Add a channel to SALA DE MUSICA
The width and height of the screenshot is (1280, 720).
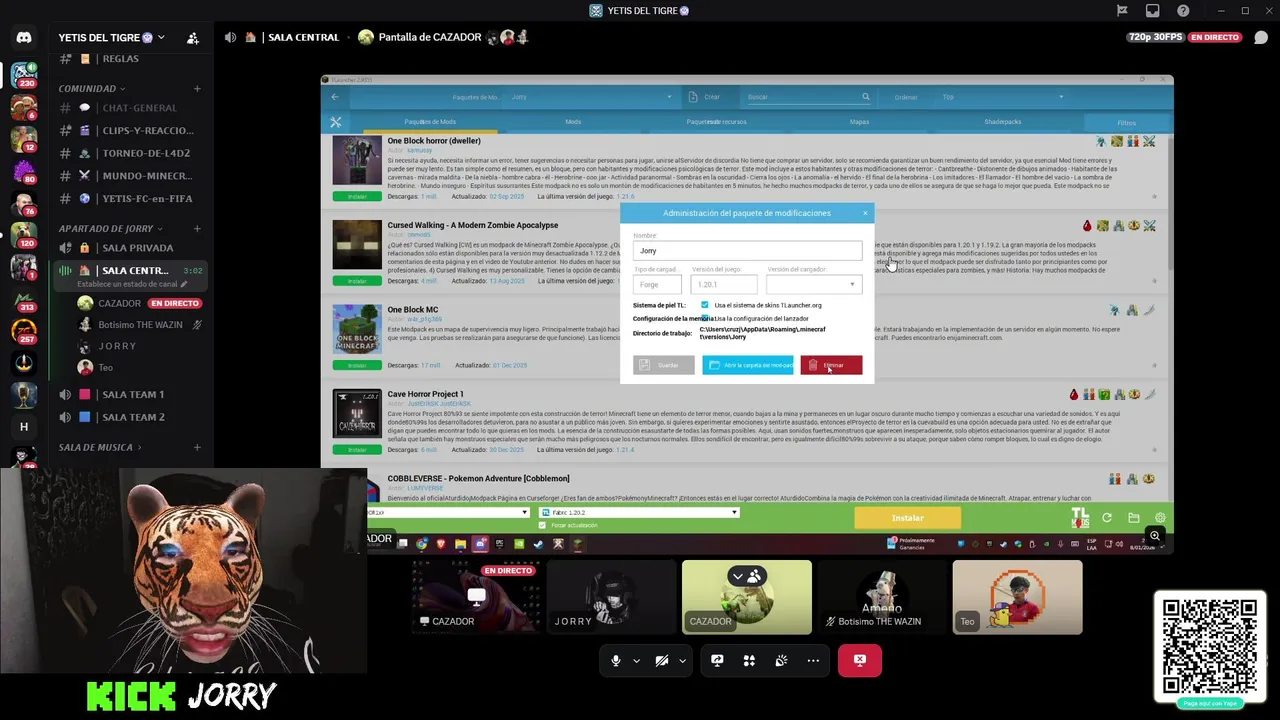pos(197,447)
